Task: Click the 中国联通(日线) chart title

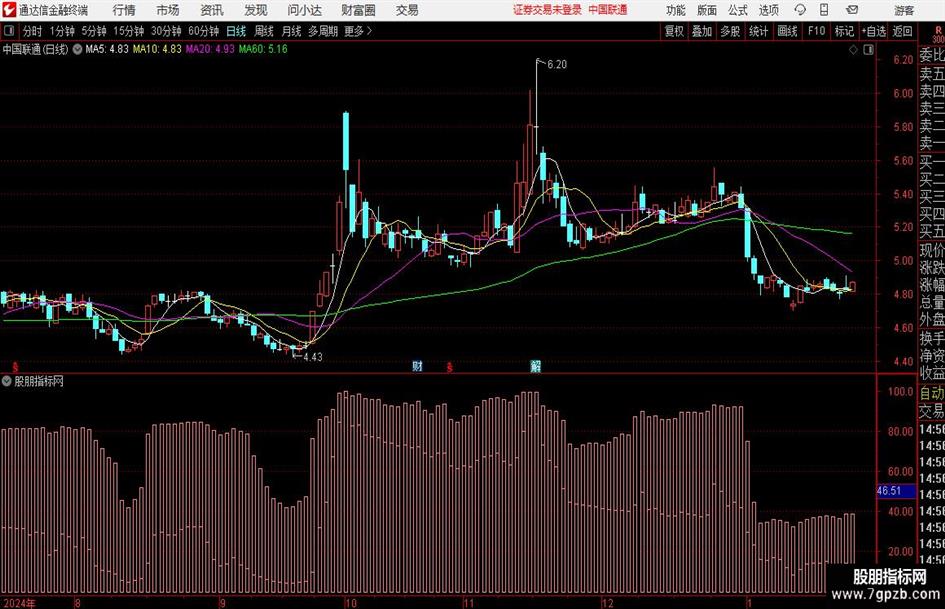Action: coord(35,49)
